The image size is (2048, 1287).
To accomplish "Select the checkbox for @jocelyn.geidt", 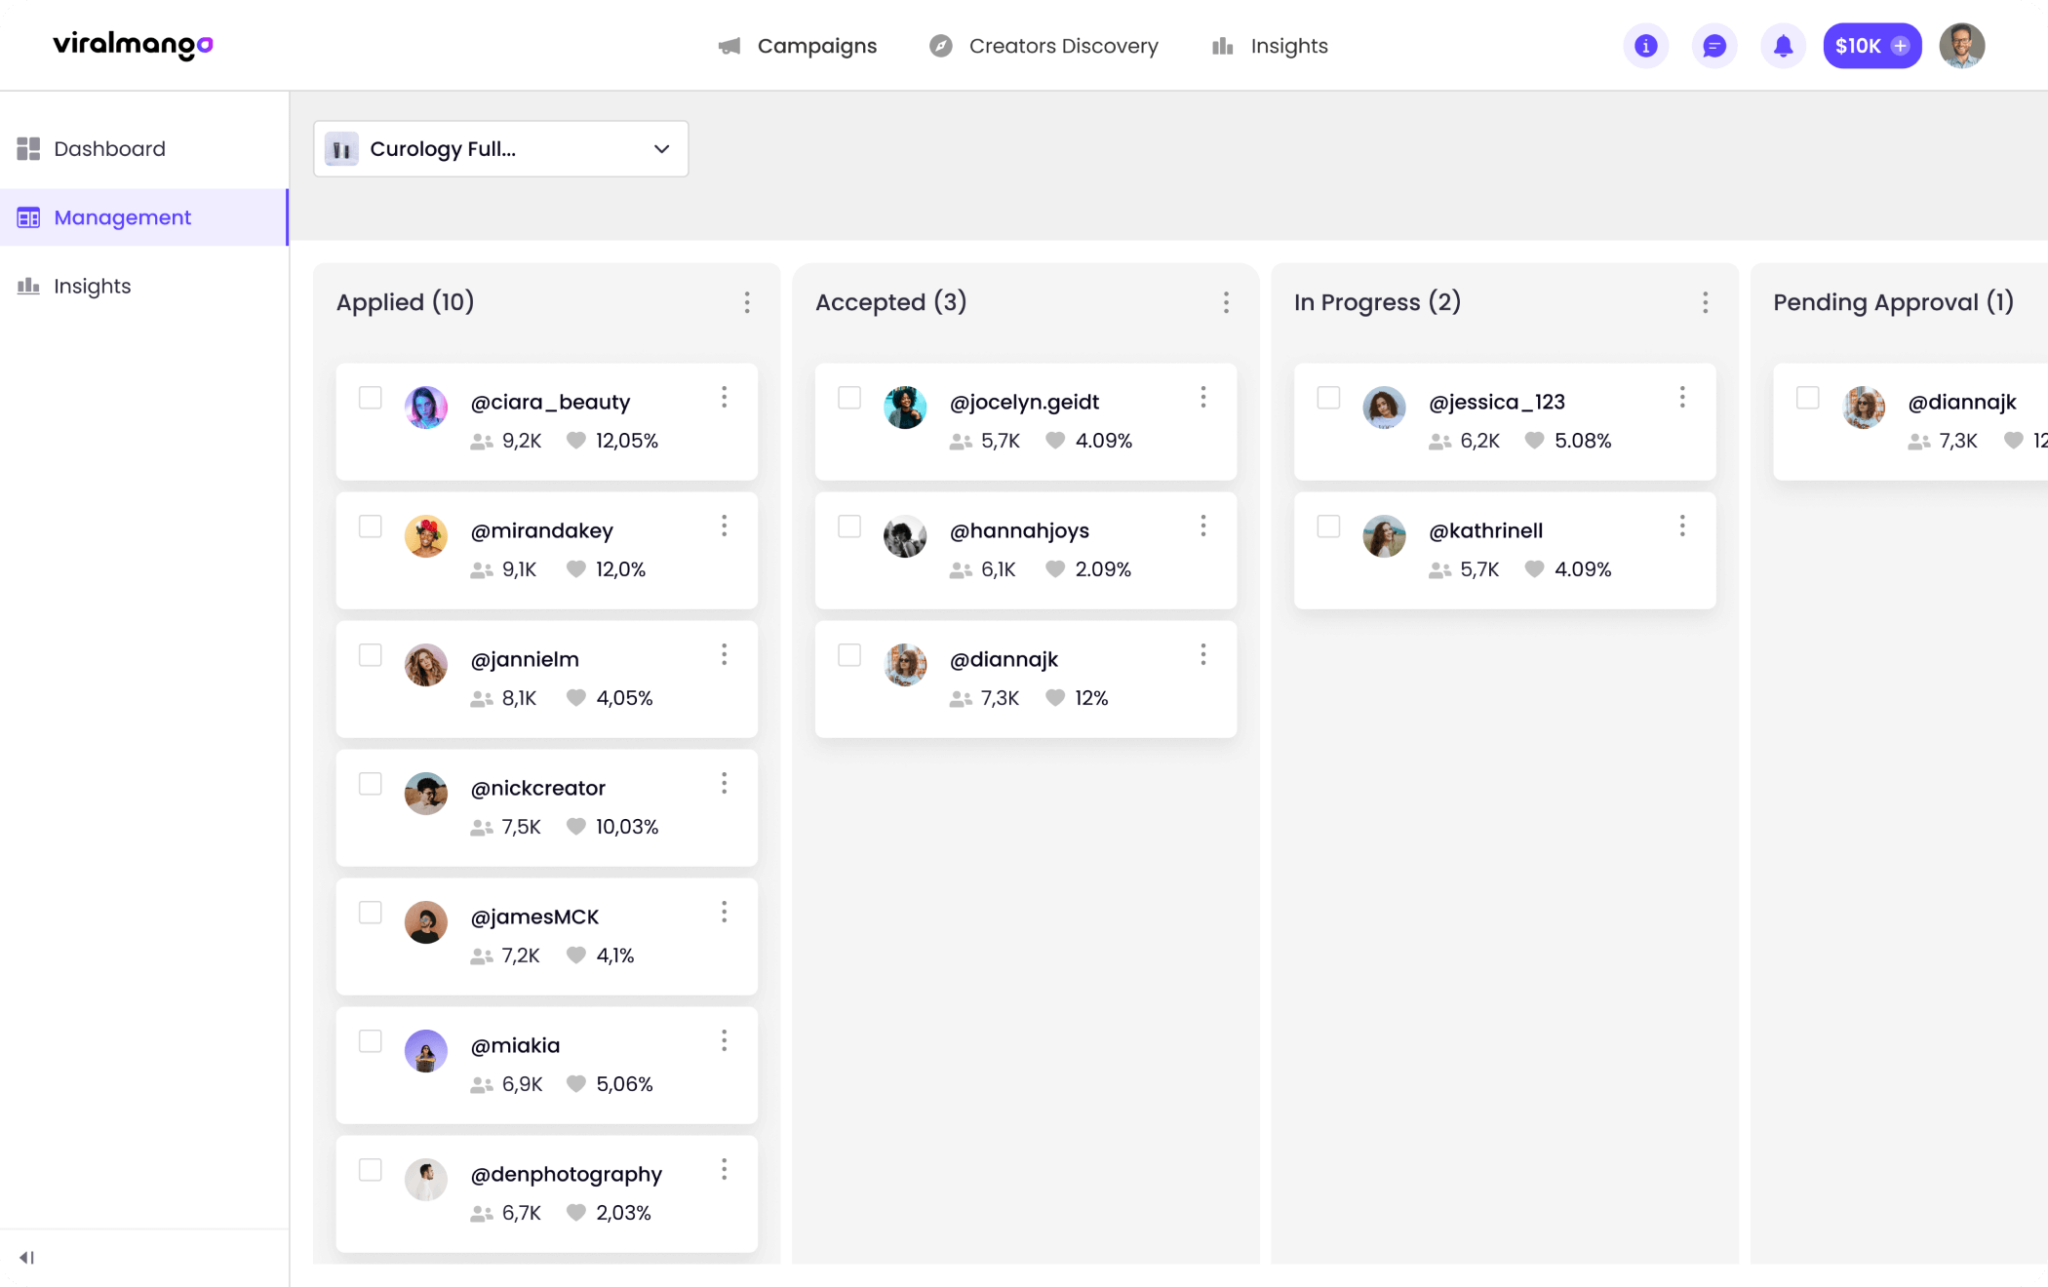I will point(849,397).
